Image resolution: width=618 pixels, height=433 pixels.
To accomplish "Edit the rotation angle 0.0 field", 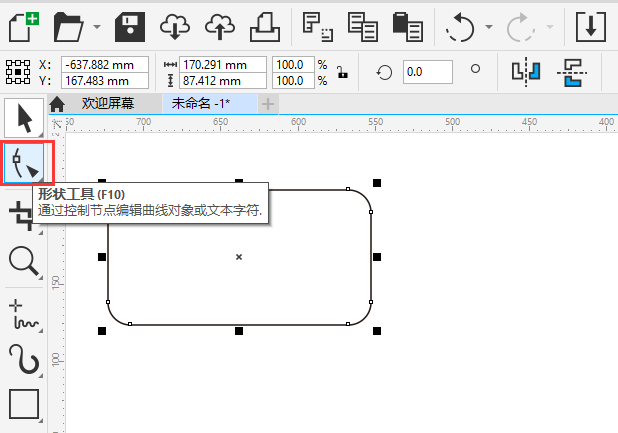I will 428,72.
